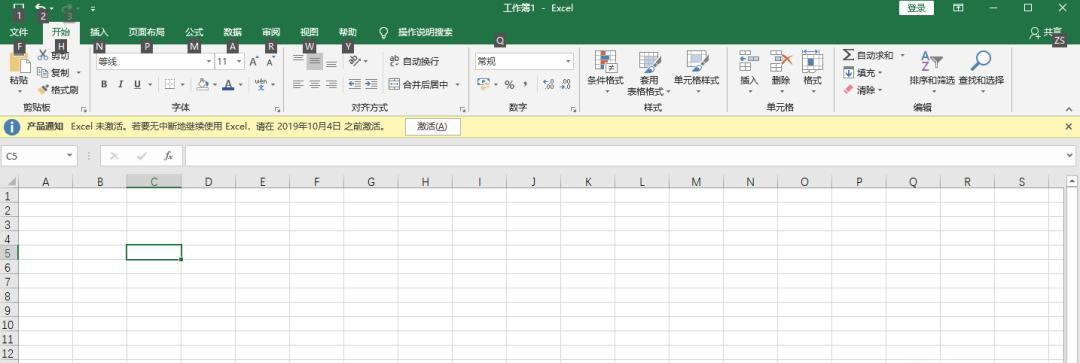Screen dimensions: 1080x363
Task: Apply percent style with the % icon
Action: point(509,85)
